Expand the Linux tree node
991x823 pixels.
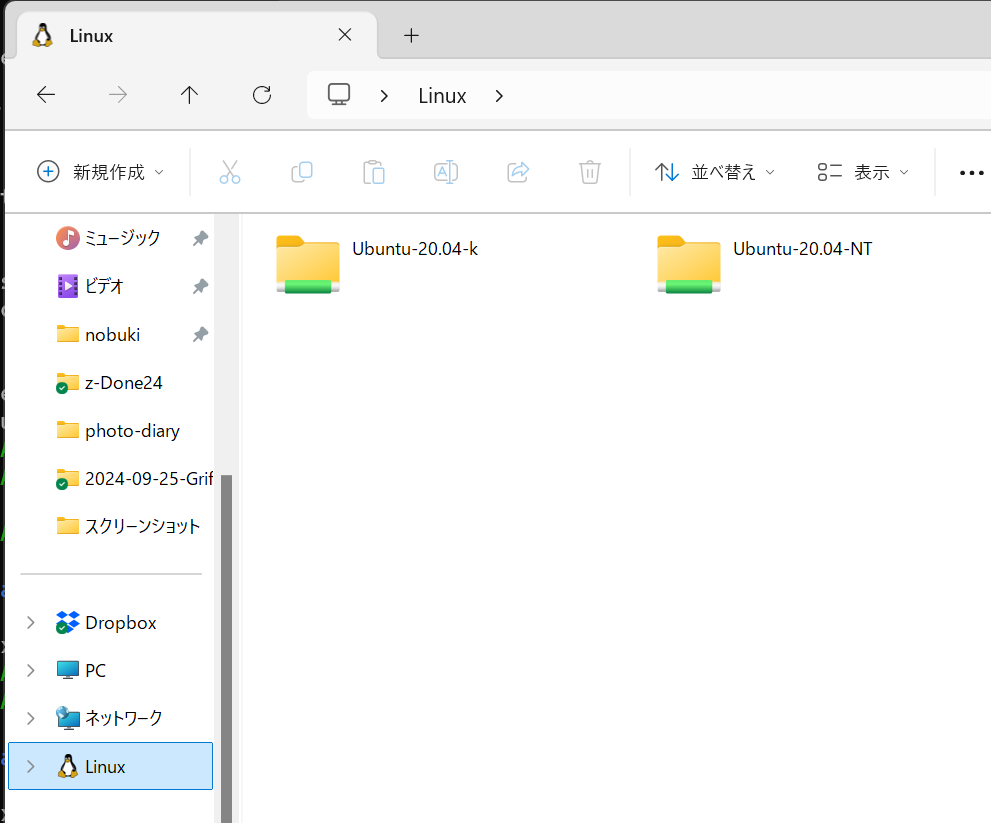tap(30, 767)
